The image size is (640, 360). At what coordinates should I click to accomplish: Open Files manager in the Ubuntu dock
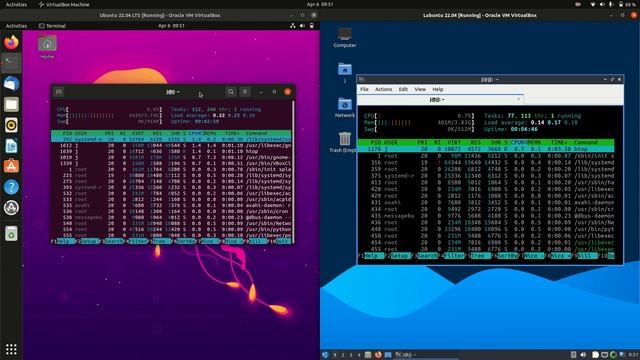click(x=11, y=104)
